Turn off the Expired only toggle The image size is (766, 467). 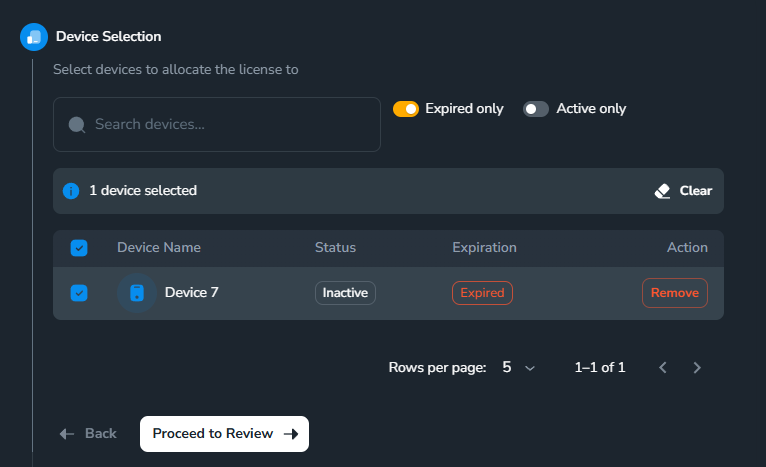pyautogui.click(x=406, y=109)
